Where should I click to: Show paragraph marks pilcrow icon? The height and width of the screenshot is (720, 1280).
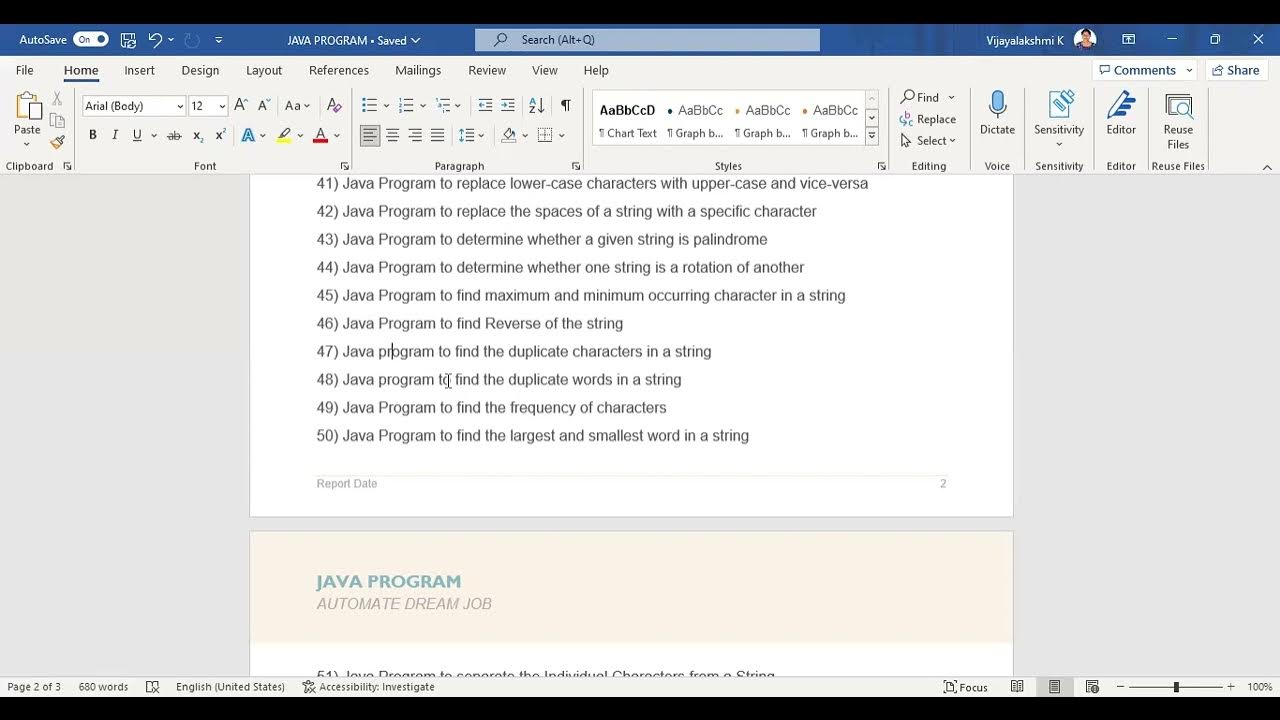566,105
